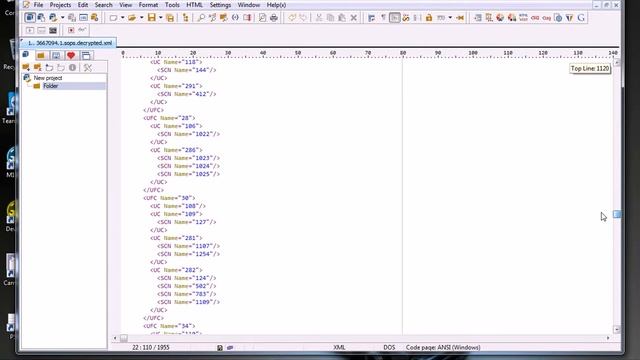
Task: Toggle the pressed word wrap button
Action: tap(394, 18)
